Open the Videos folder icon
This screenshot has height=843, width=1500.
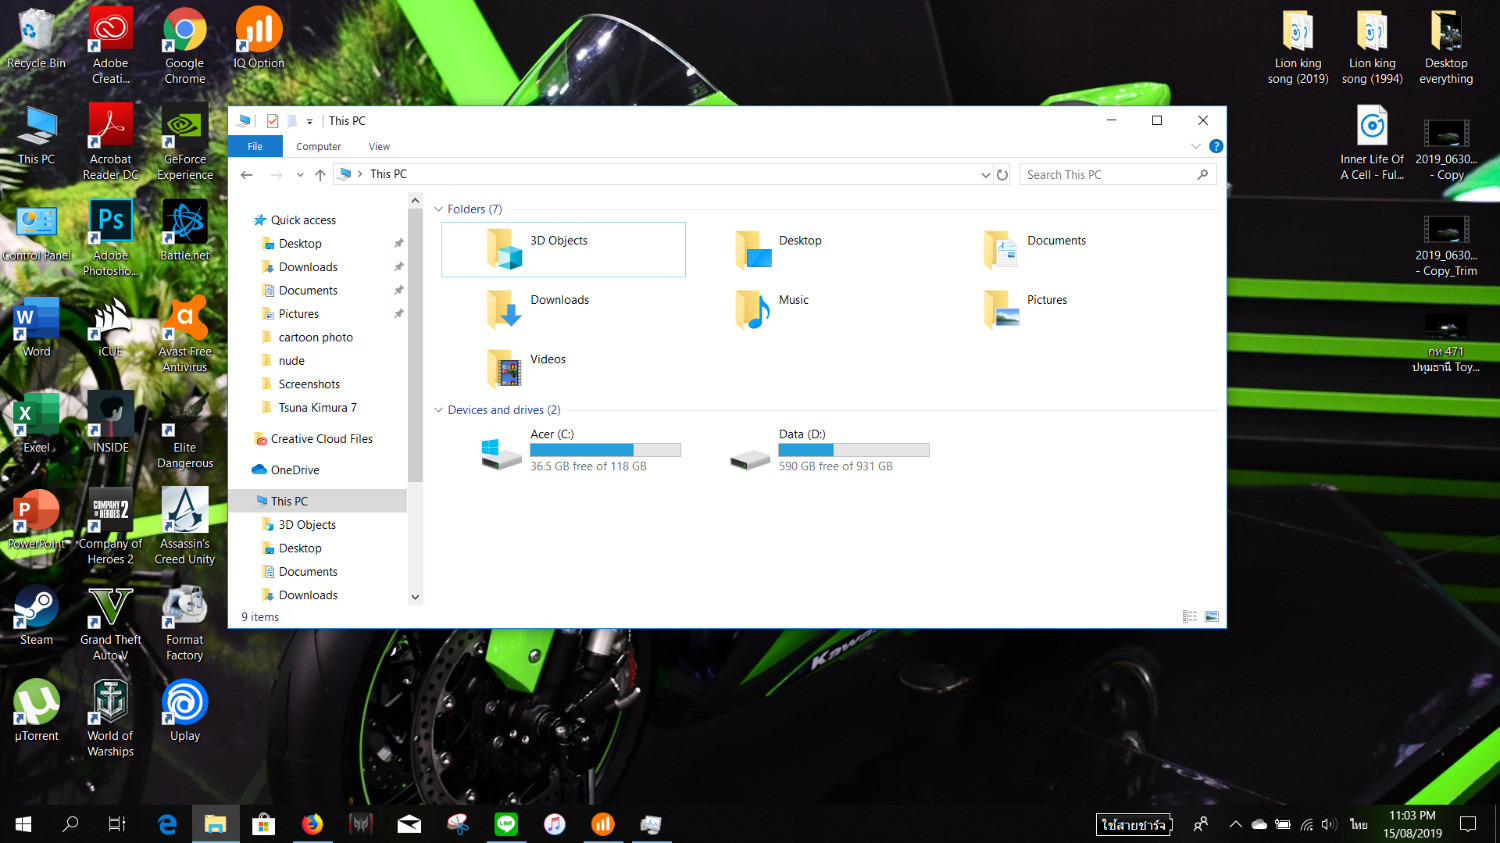click(504, 369)
